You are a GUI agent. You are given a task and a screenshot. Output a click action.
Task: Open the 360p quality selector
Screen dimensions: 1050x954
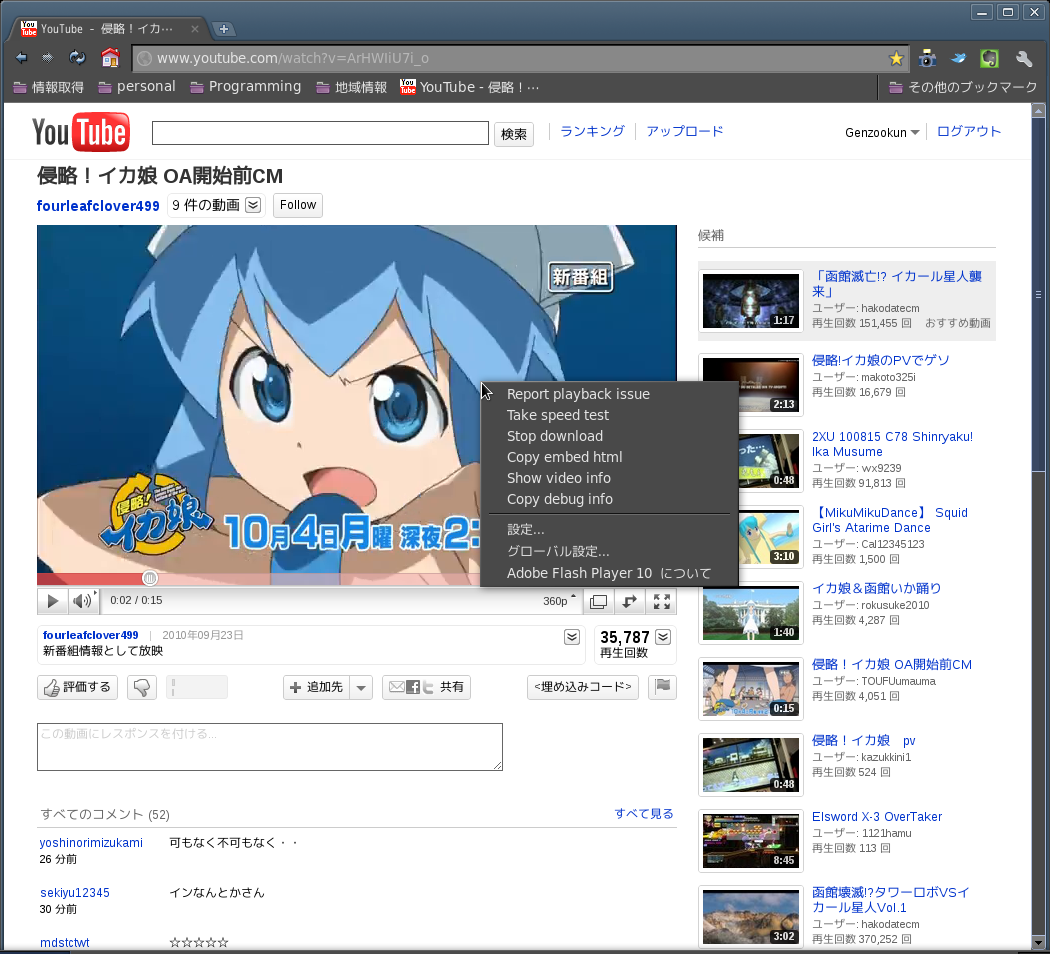pyautogui.click(x=559, y=601)
